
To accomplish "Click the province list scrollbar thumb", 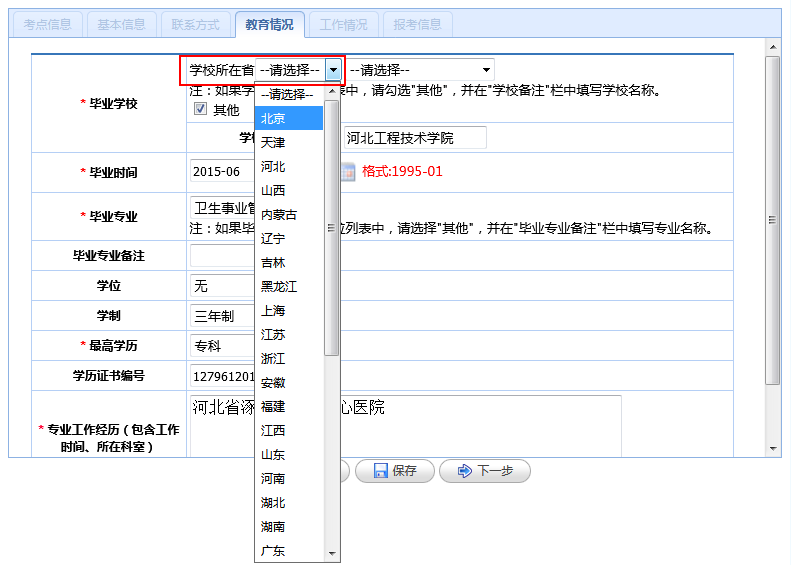I will pos(332,228).
